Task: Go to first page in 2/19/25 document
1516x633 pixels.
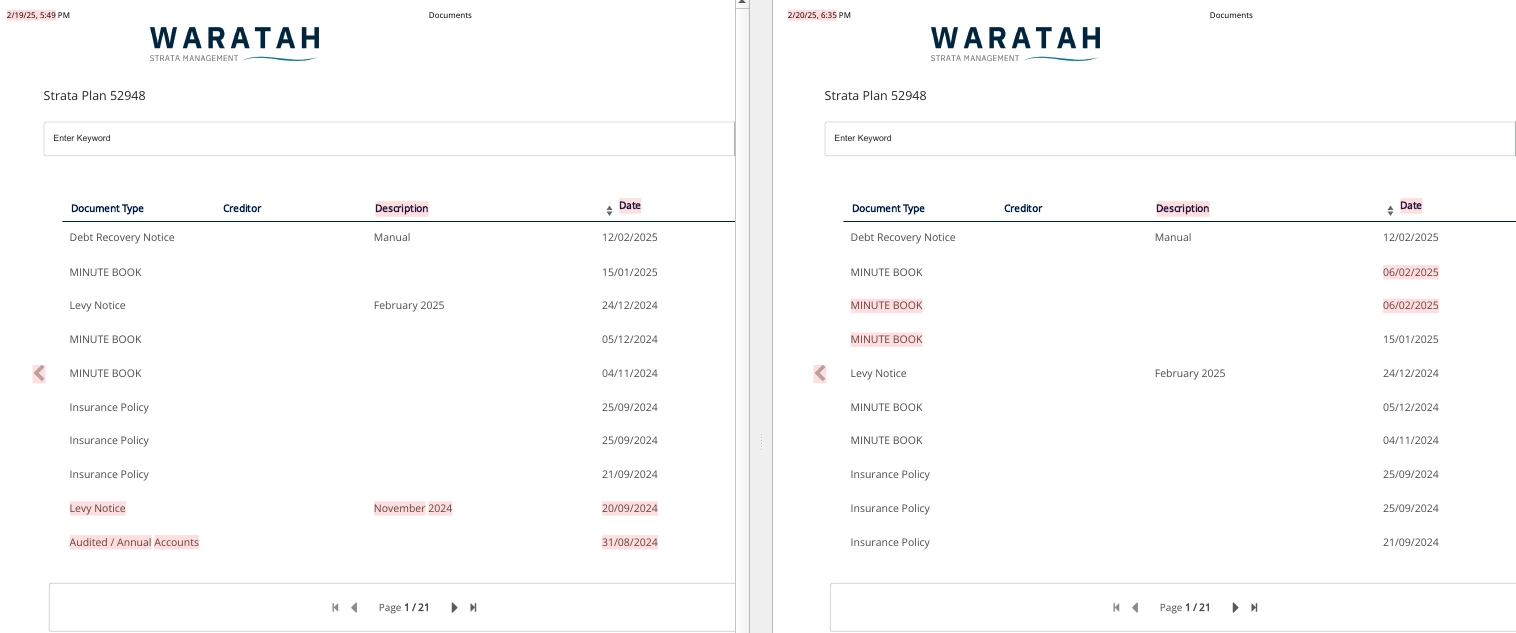Action: 335,607
